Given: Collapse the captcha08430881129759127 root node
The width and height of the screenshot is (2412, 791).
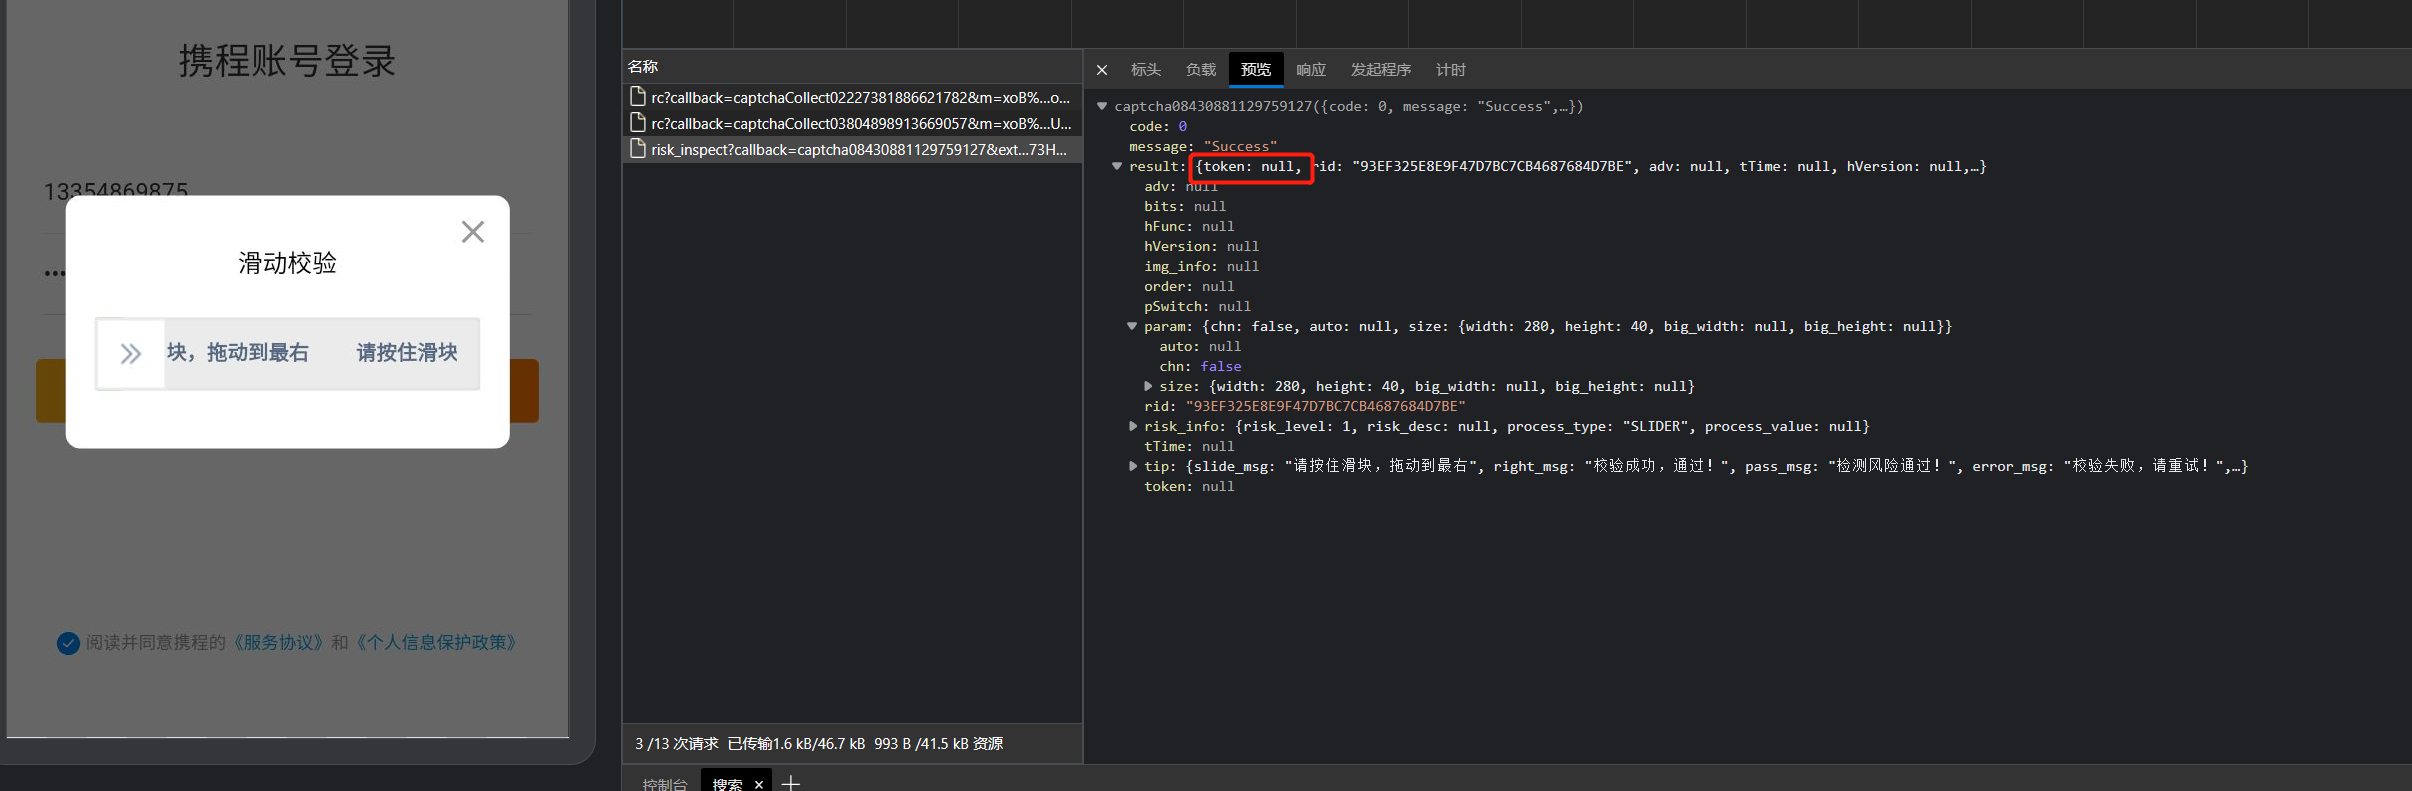Looking at the screenshot, I should [1102, 106].
